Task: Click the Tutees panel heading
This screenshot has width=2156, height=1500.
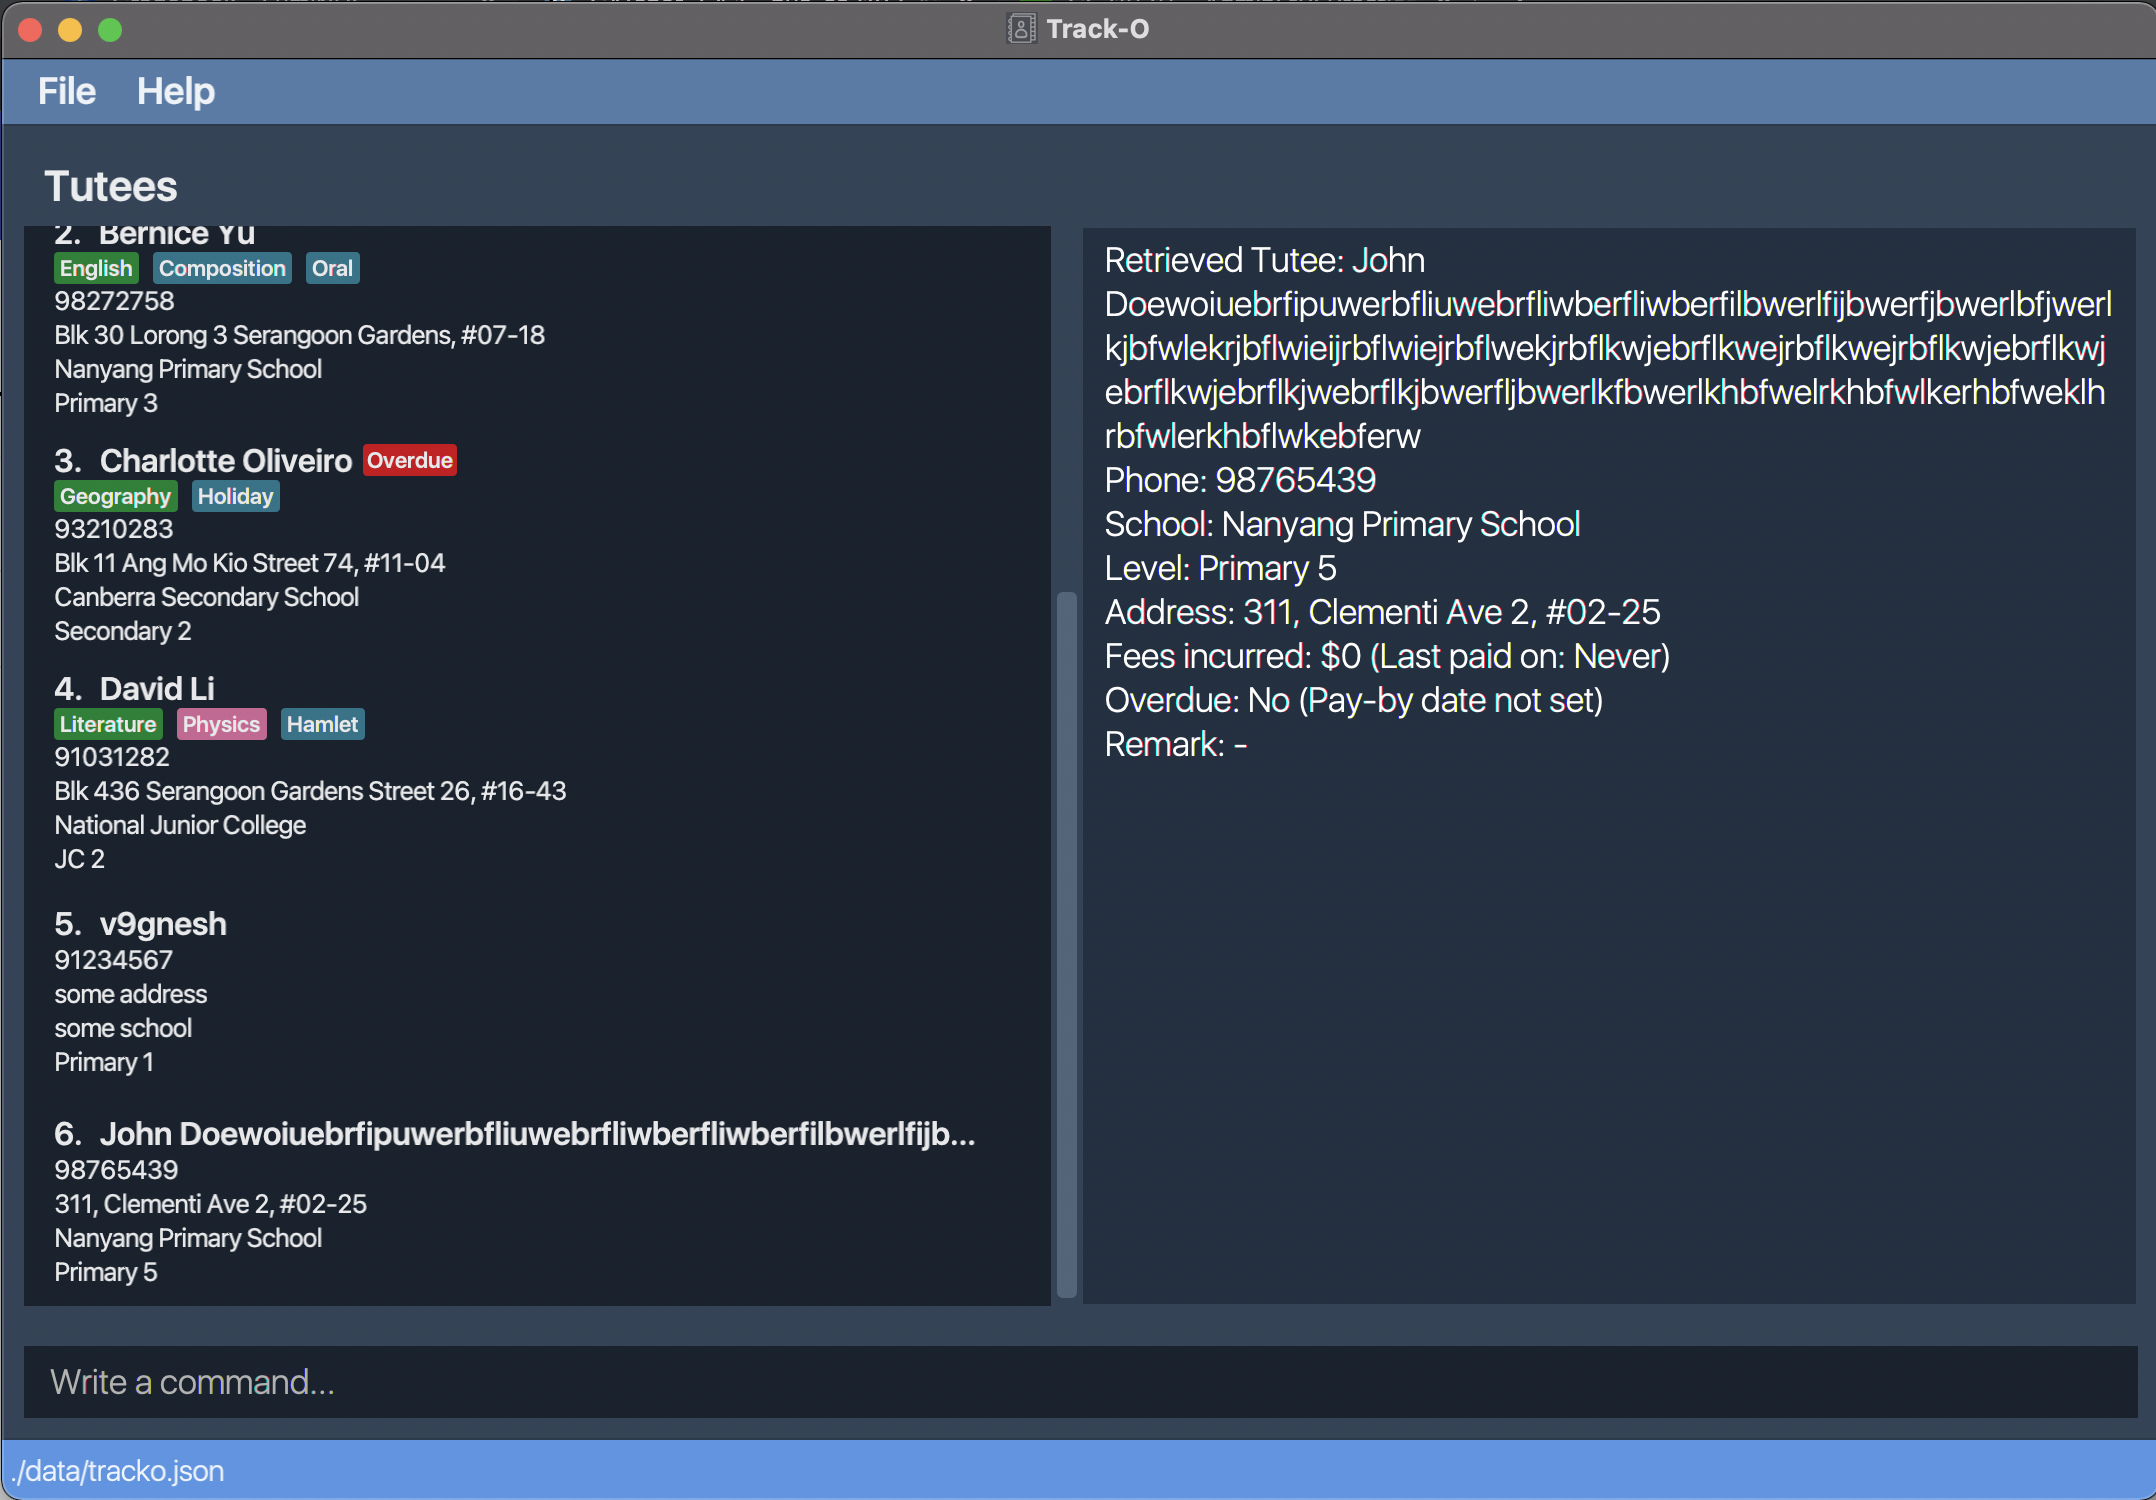Action: pyautogui.click(x=111, y=186)
